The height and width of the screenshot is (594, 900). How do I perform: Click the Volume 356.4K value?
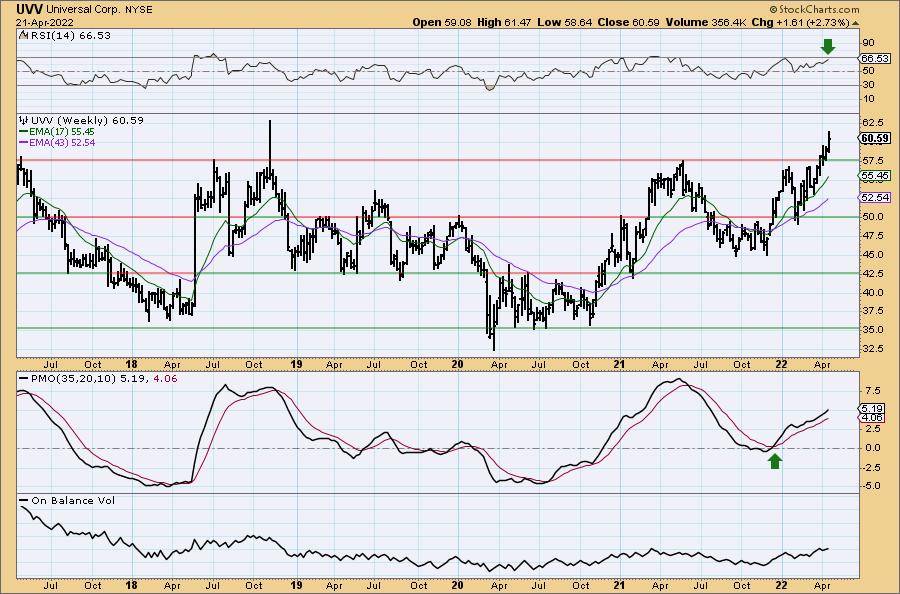(x=706, y=22)
